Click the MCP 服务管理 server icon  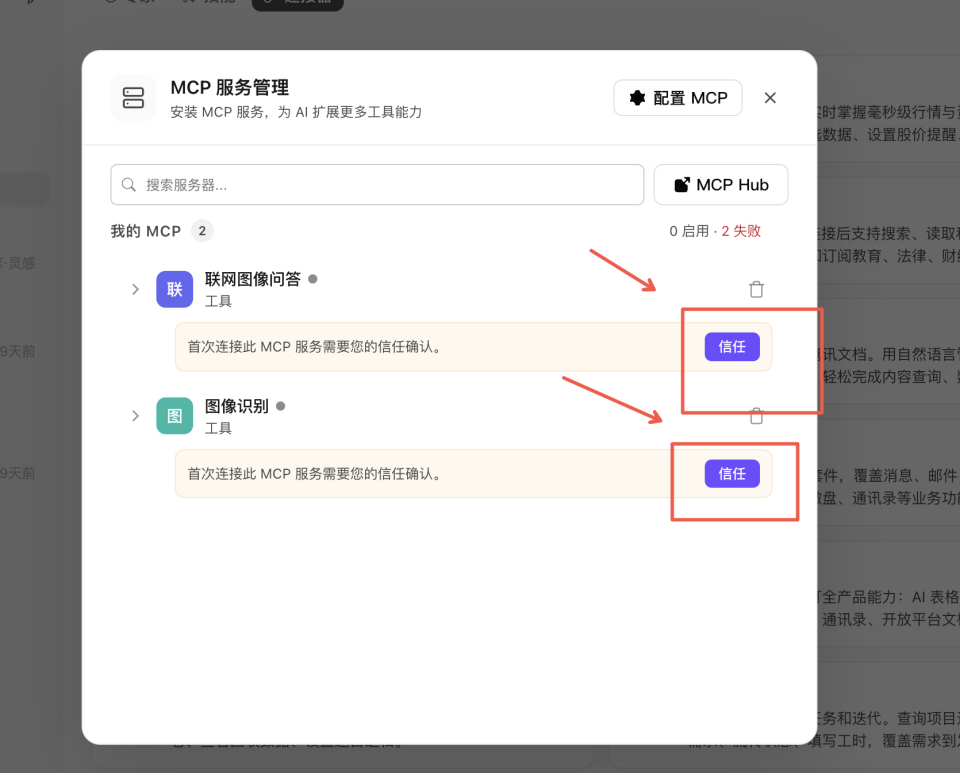(x=133, y=98)
